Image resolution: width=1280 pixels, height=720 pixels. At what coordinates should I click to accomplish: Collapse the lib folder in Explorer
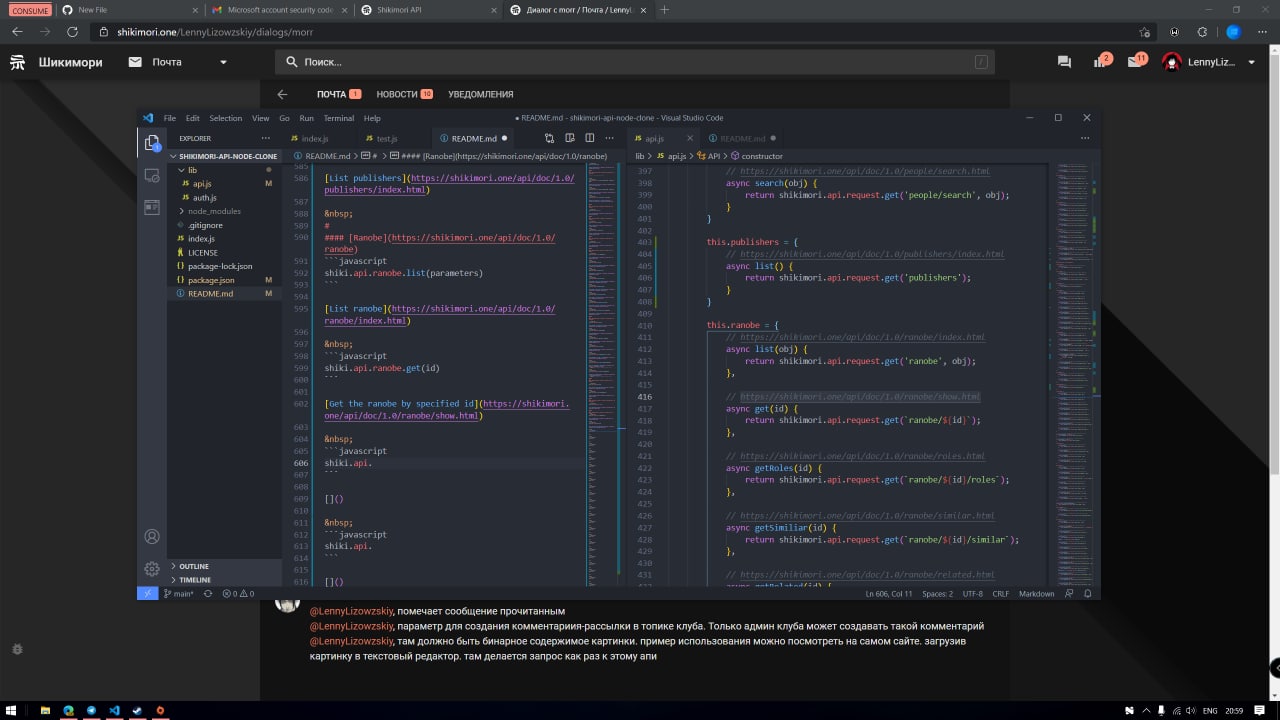224,170
